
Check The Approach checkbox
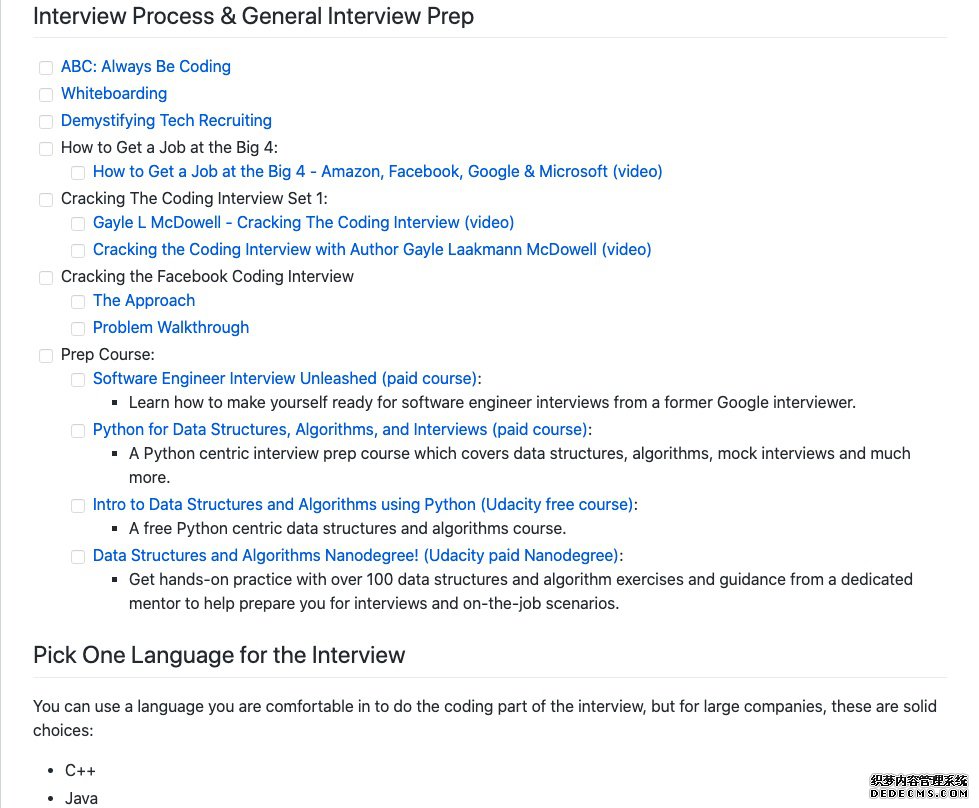[78, 302]
